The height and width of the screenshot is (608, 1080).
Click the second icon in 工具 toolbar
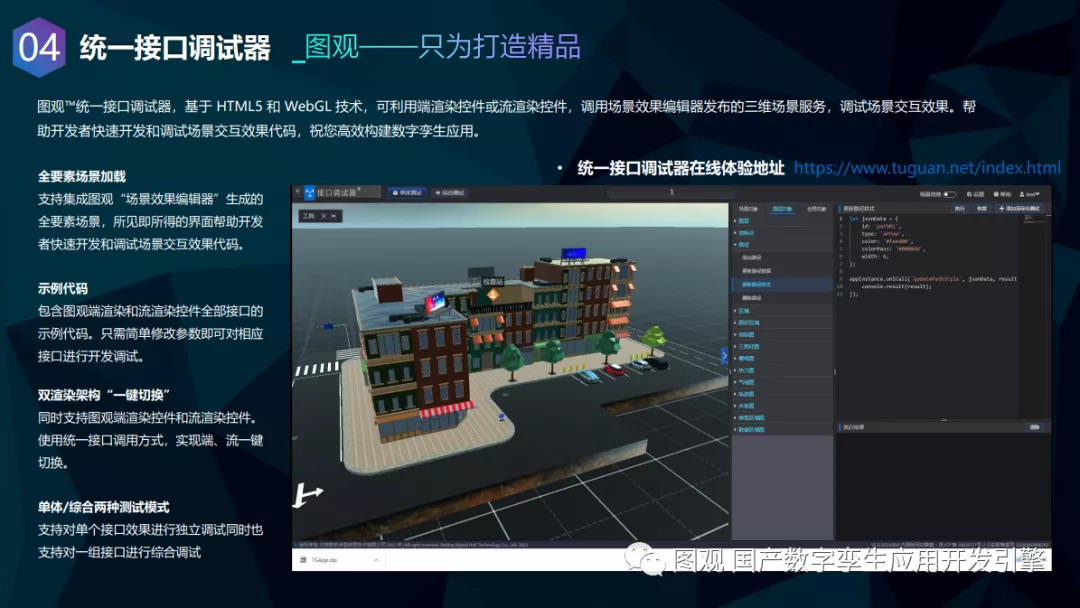(334, 216)
